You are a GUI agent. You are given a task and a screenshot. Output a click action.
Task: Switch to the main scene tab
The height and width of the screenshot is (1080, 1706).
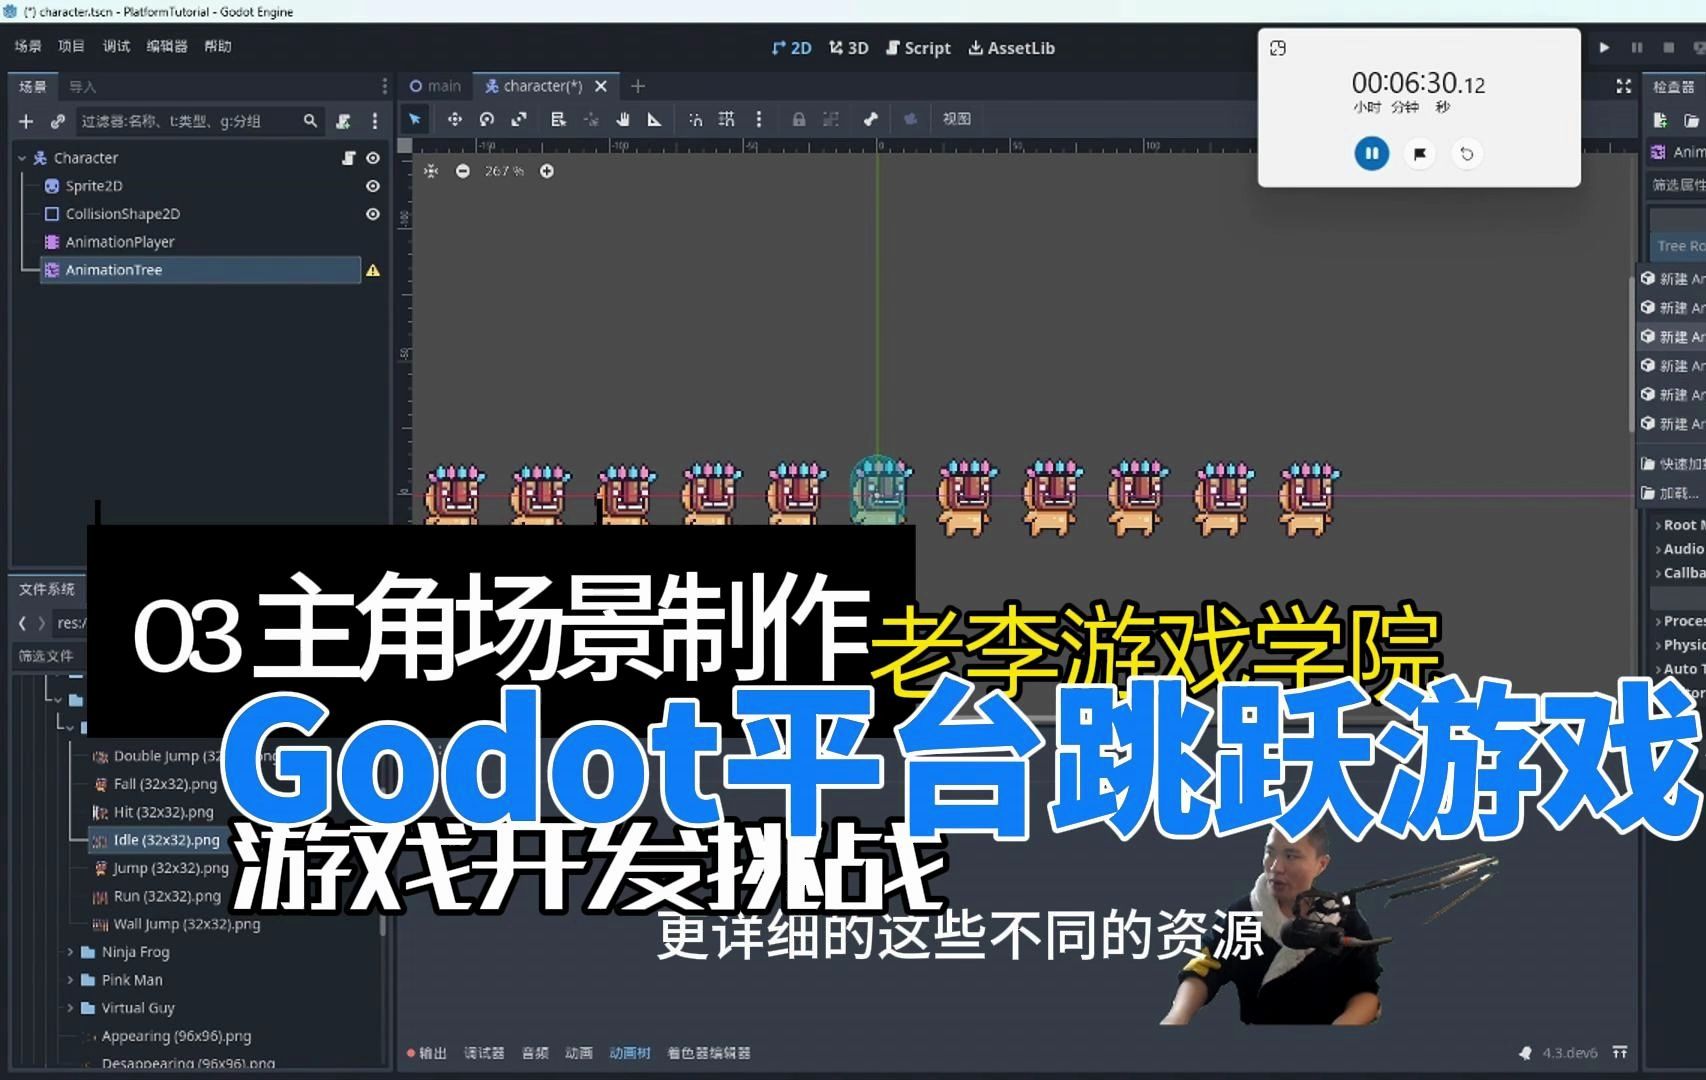coord(435,86)
